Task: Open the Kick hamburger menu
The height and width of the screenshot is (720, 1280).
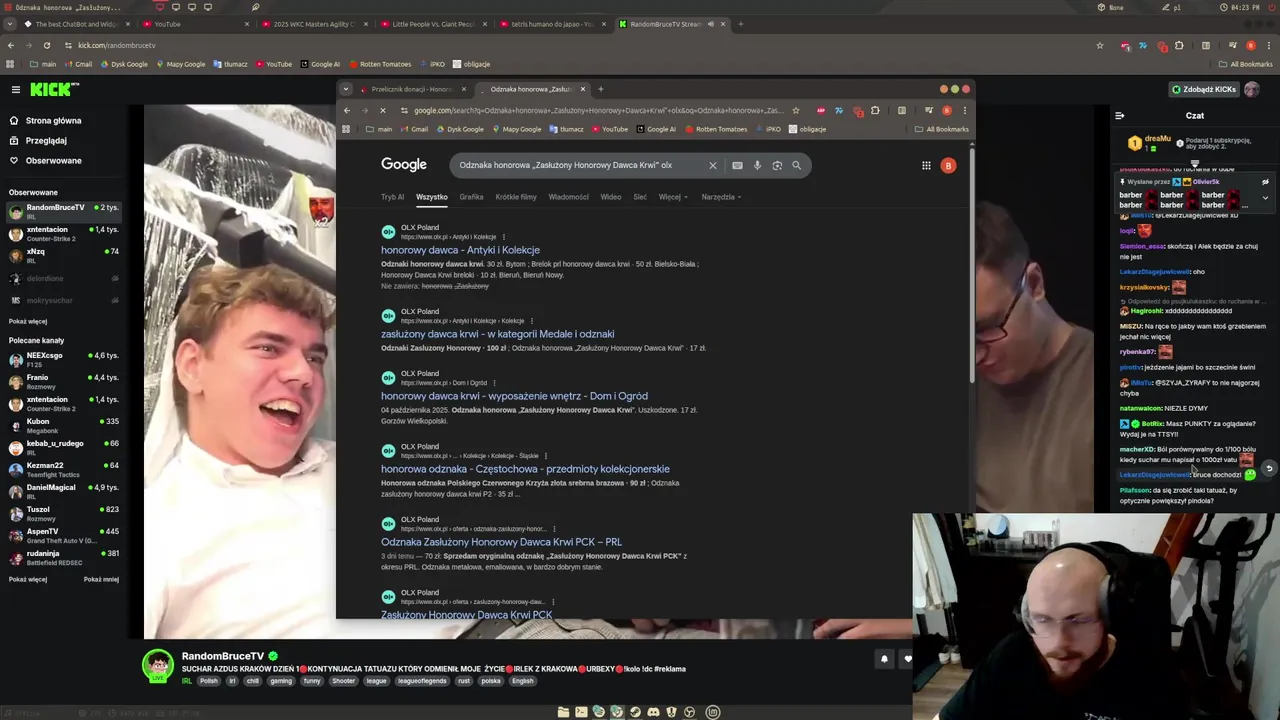Action: pos(15,90)
